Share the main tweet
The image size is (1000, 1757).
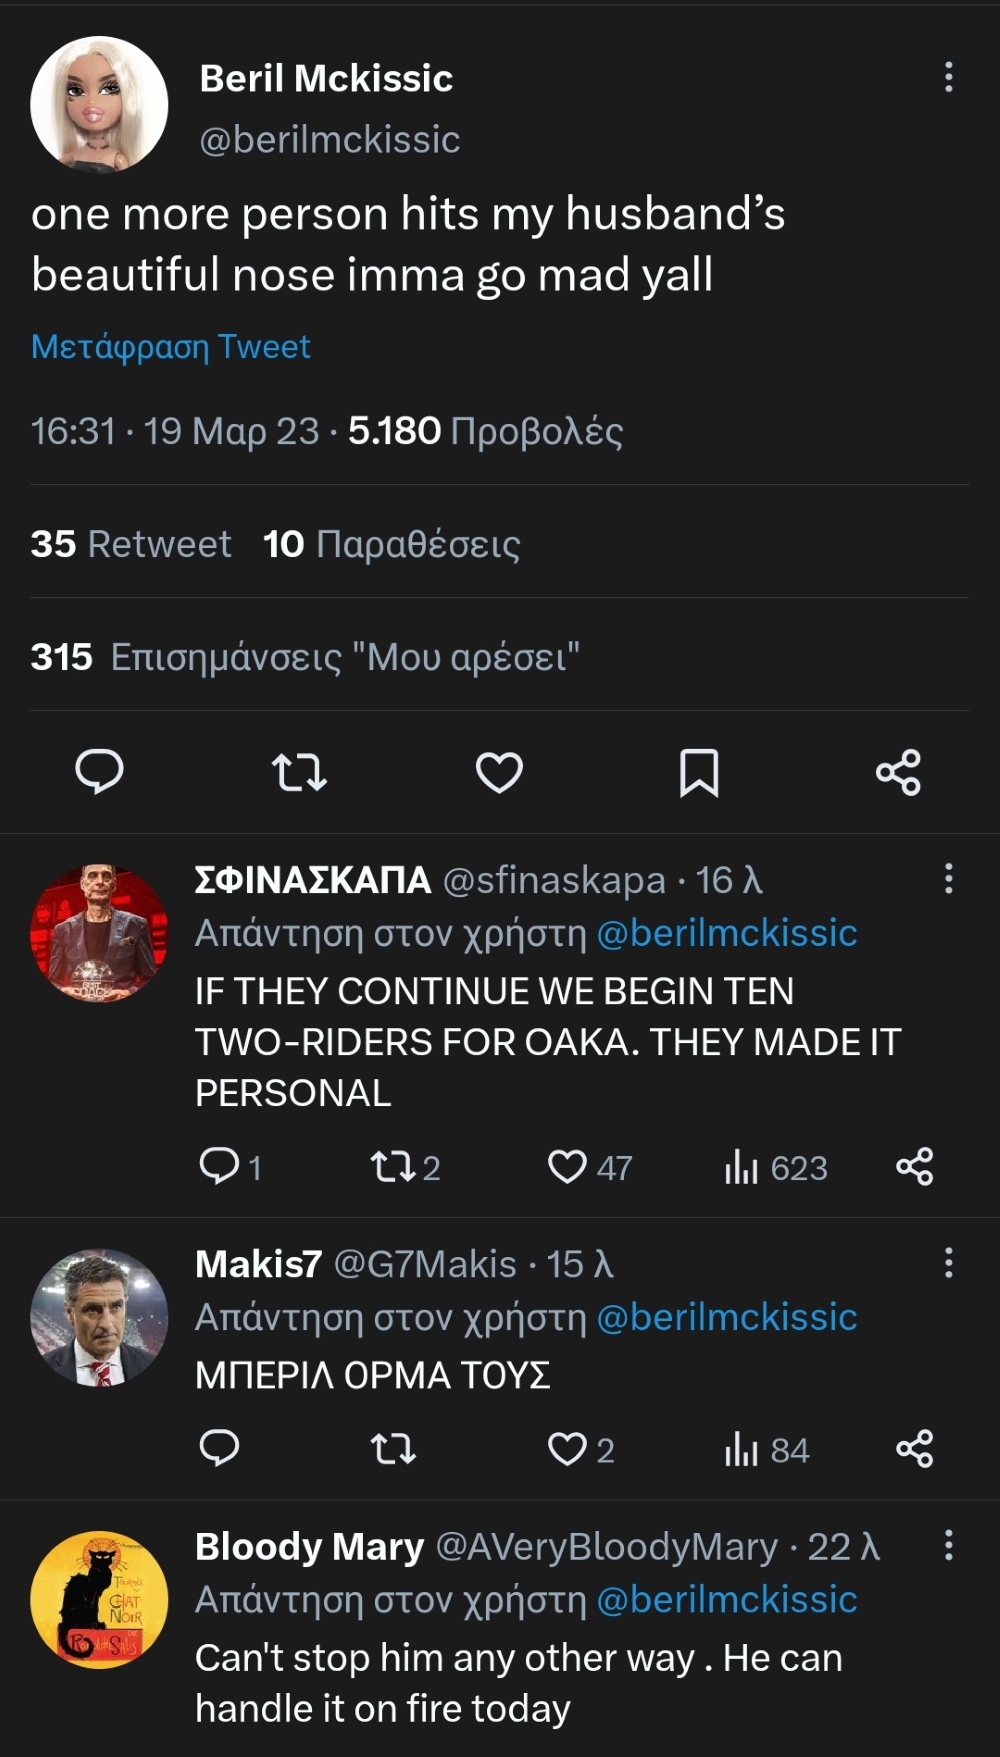[898, 772]
